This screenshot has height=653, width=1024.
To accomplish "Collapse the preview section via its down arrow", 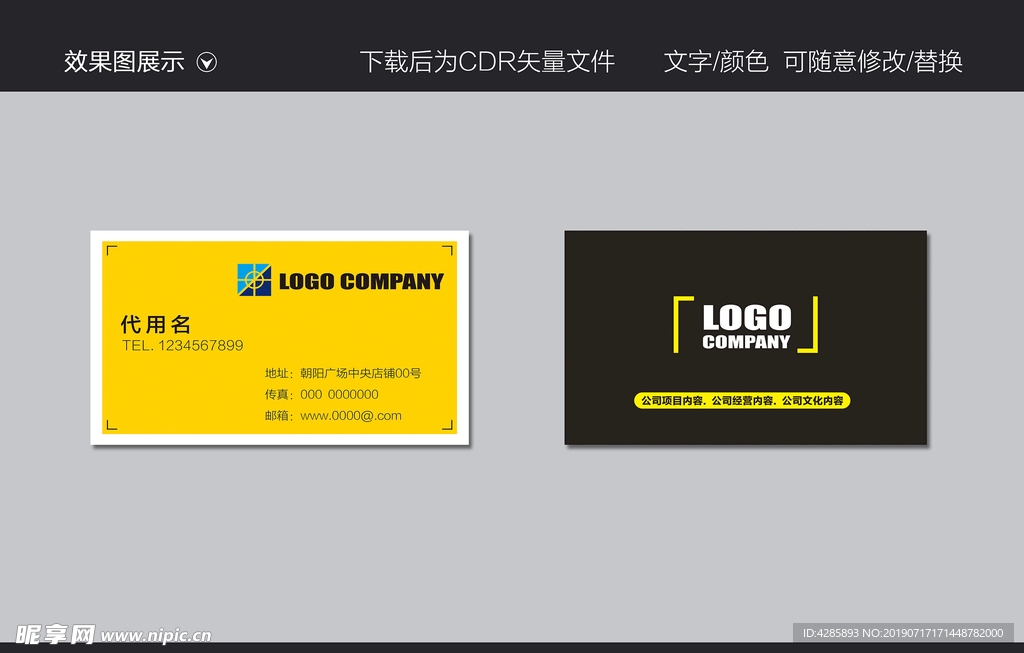I will pyautogui.click(x=207, y=61).
